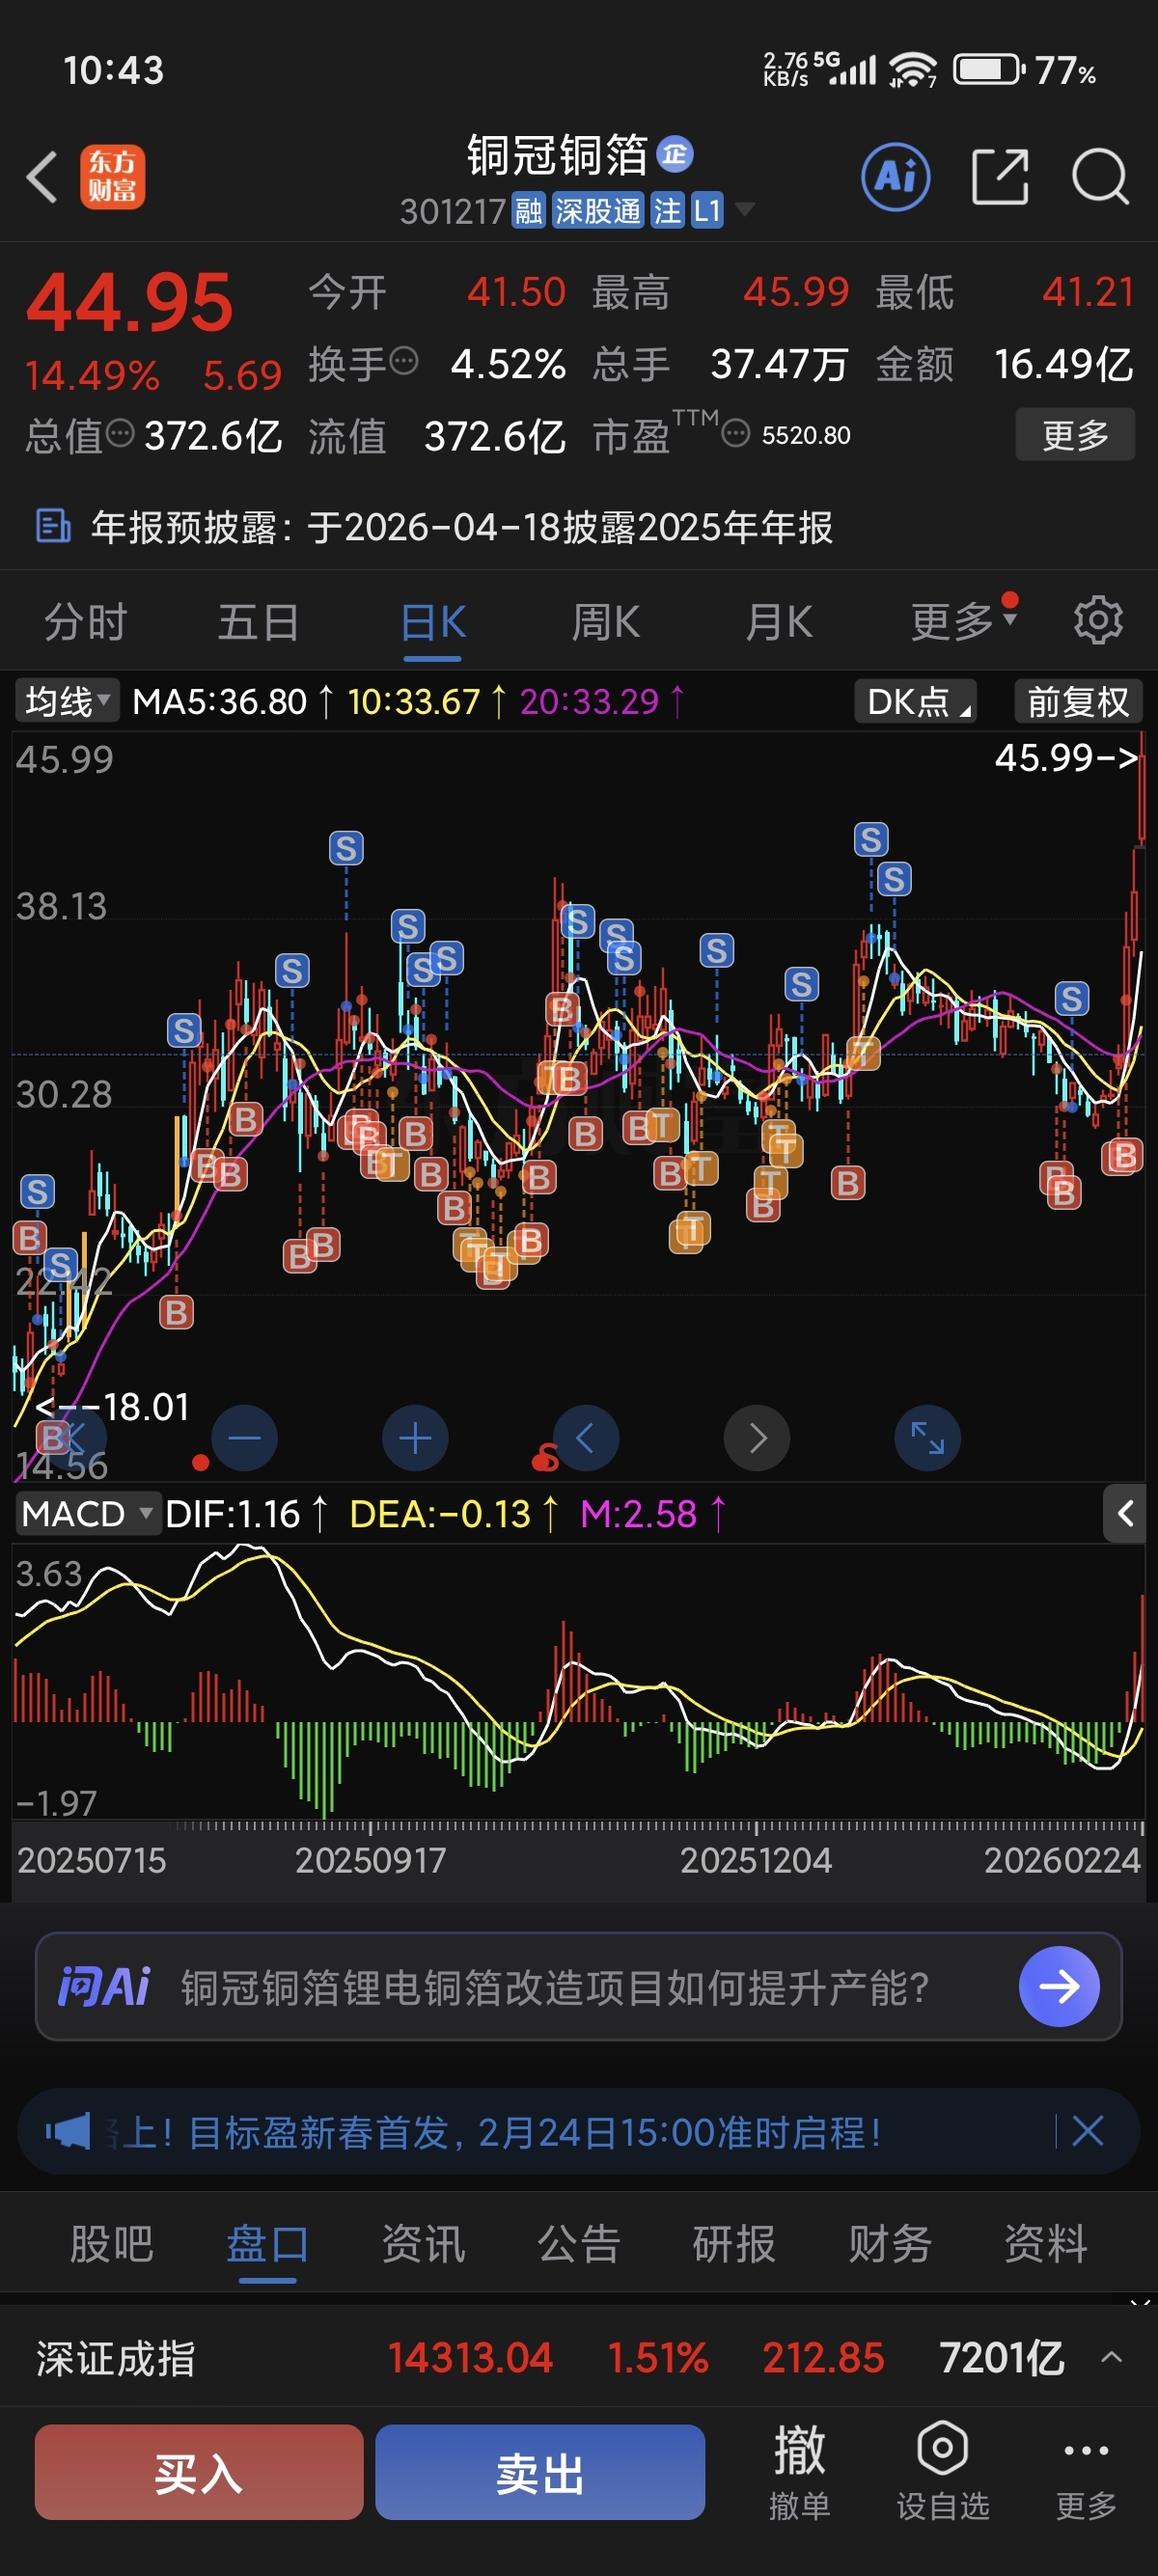The image size is (1158, 2576).
Task: Open the 东方财富 orange logo
Action: coord(112,177)
